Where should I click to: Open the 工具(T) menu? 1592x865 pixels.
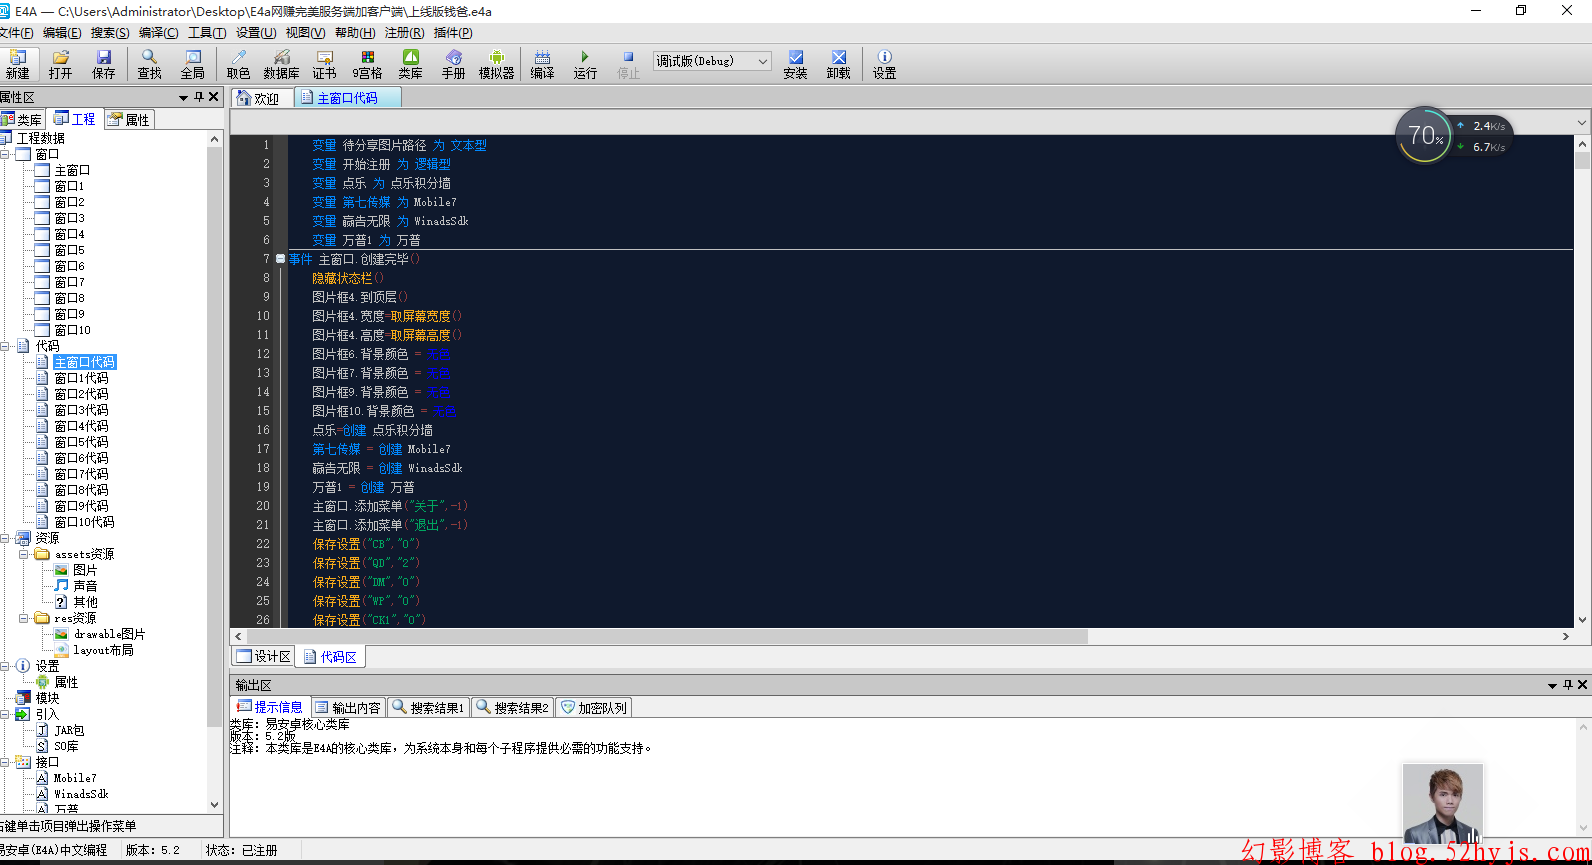click(207, 33)
